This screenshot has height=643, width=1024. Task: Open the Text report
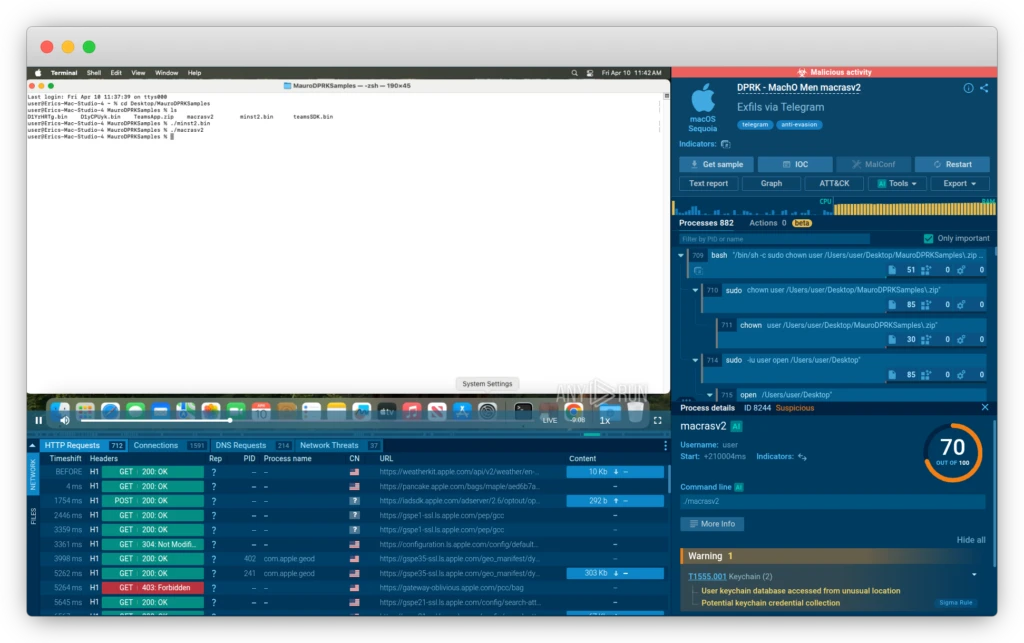pos(709,183)
